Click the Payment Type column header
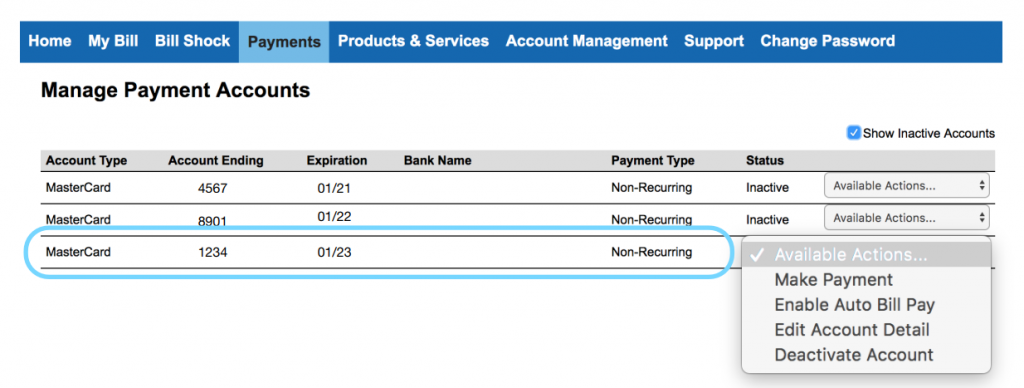Screen dimensions: 1024x388 (653, 161)
